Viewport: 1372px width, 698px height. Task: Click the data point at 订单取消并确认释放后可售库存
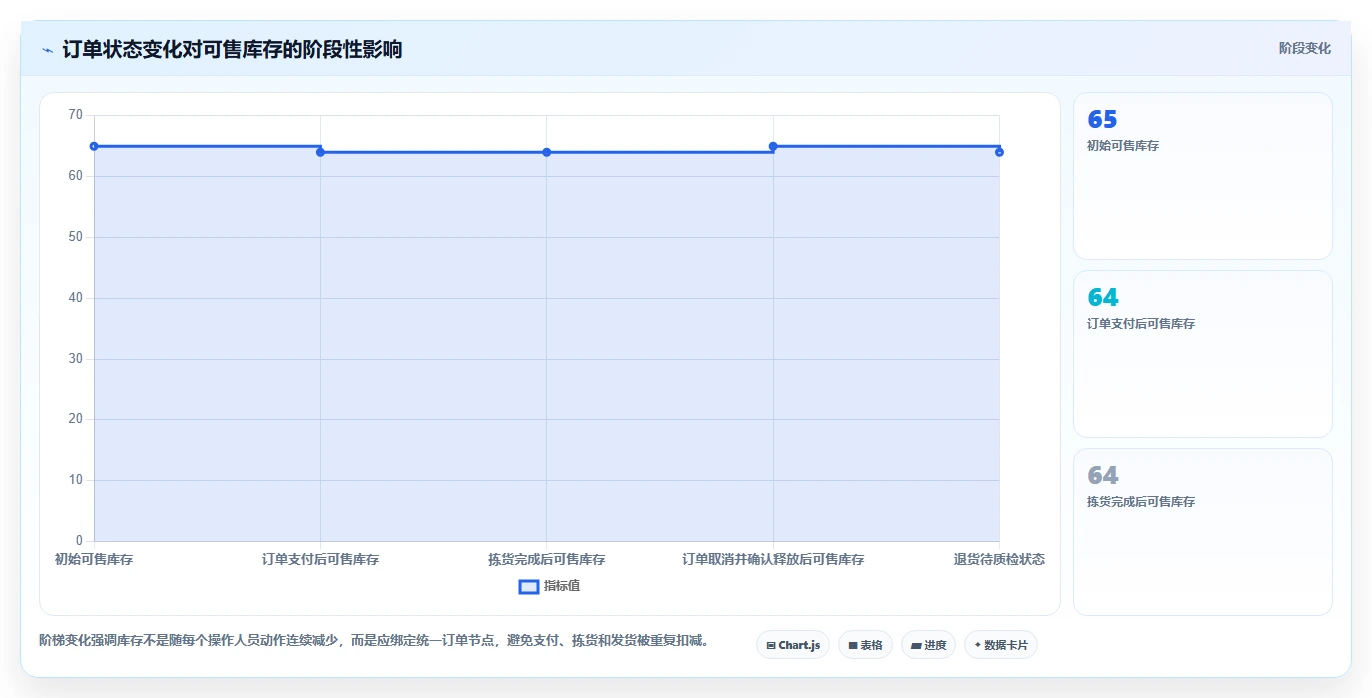773,146
